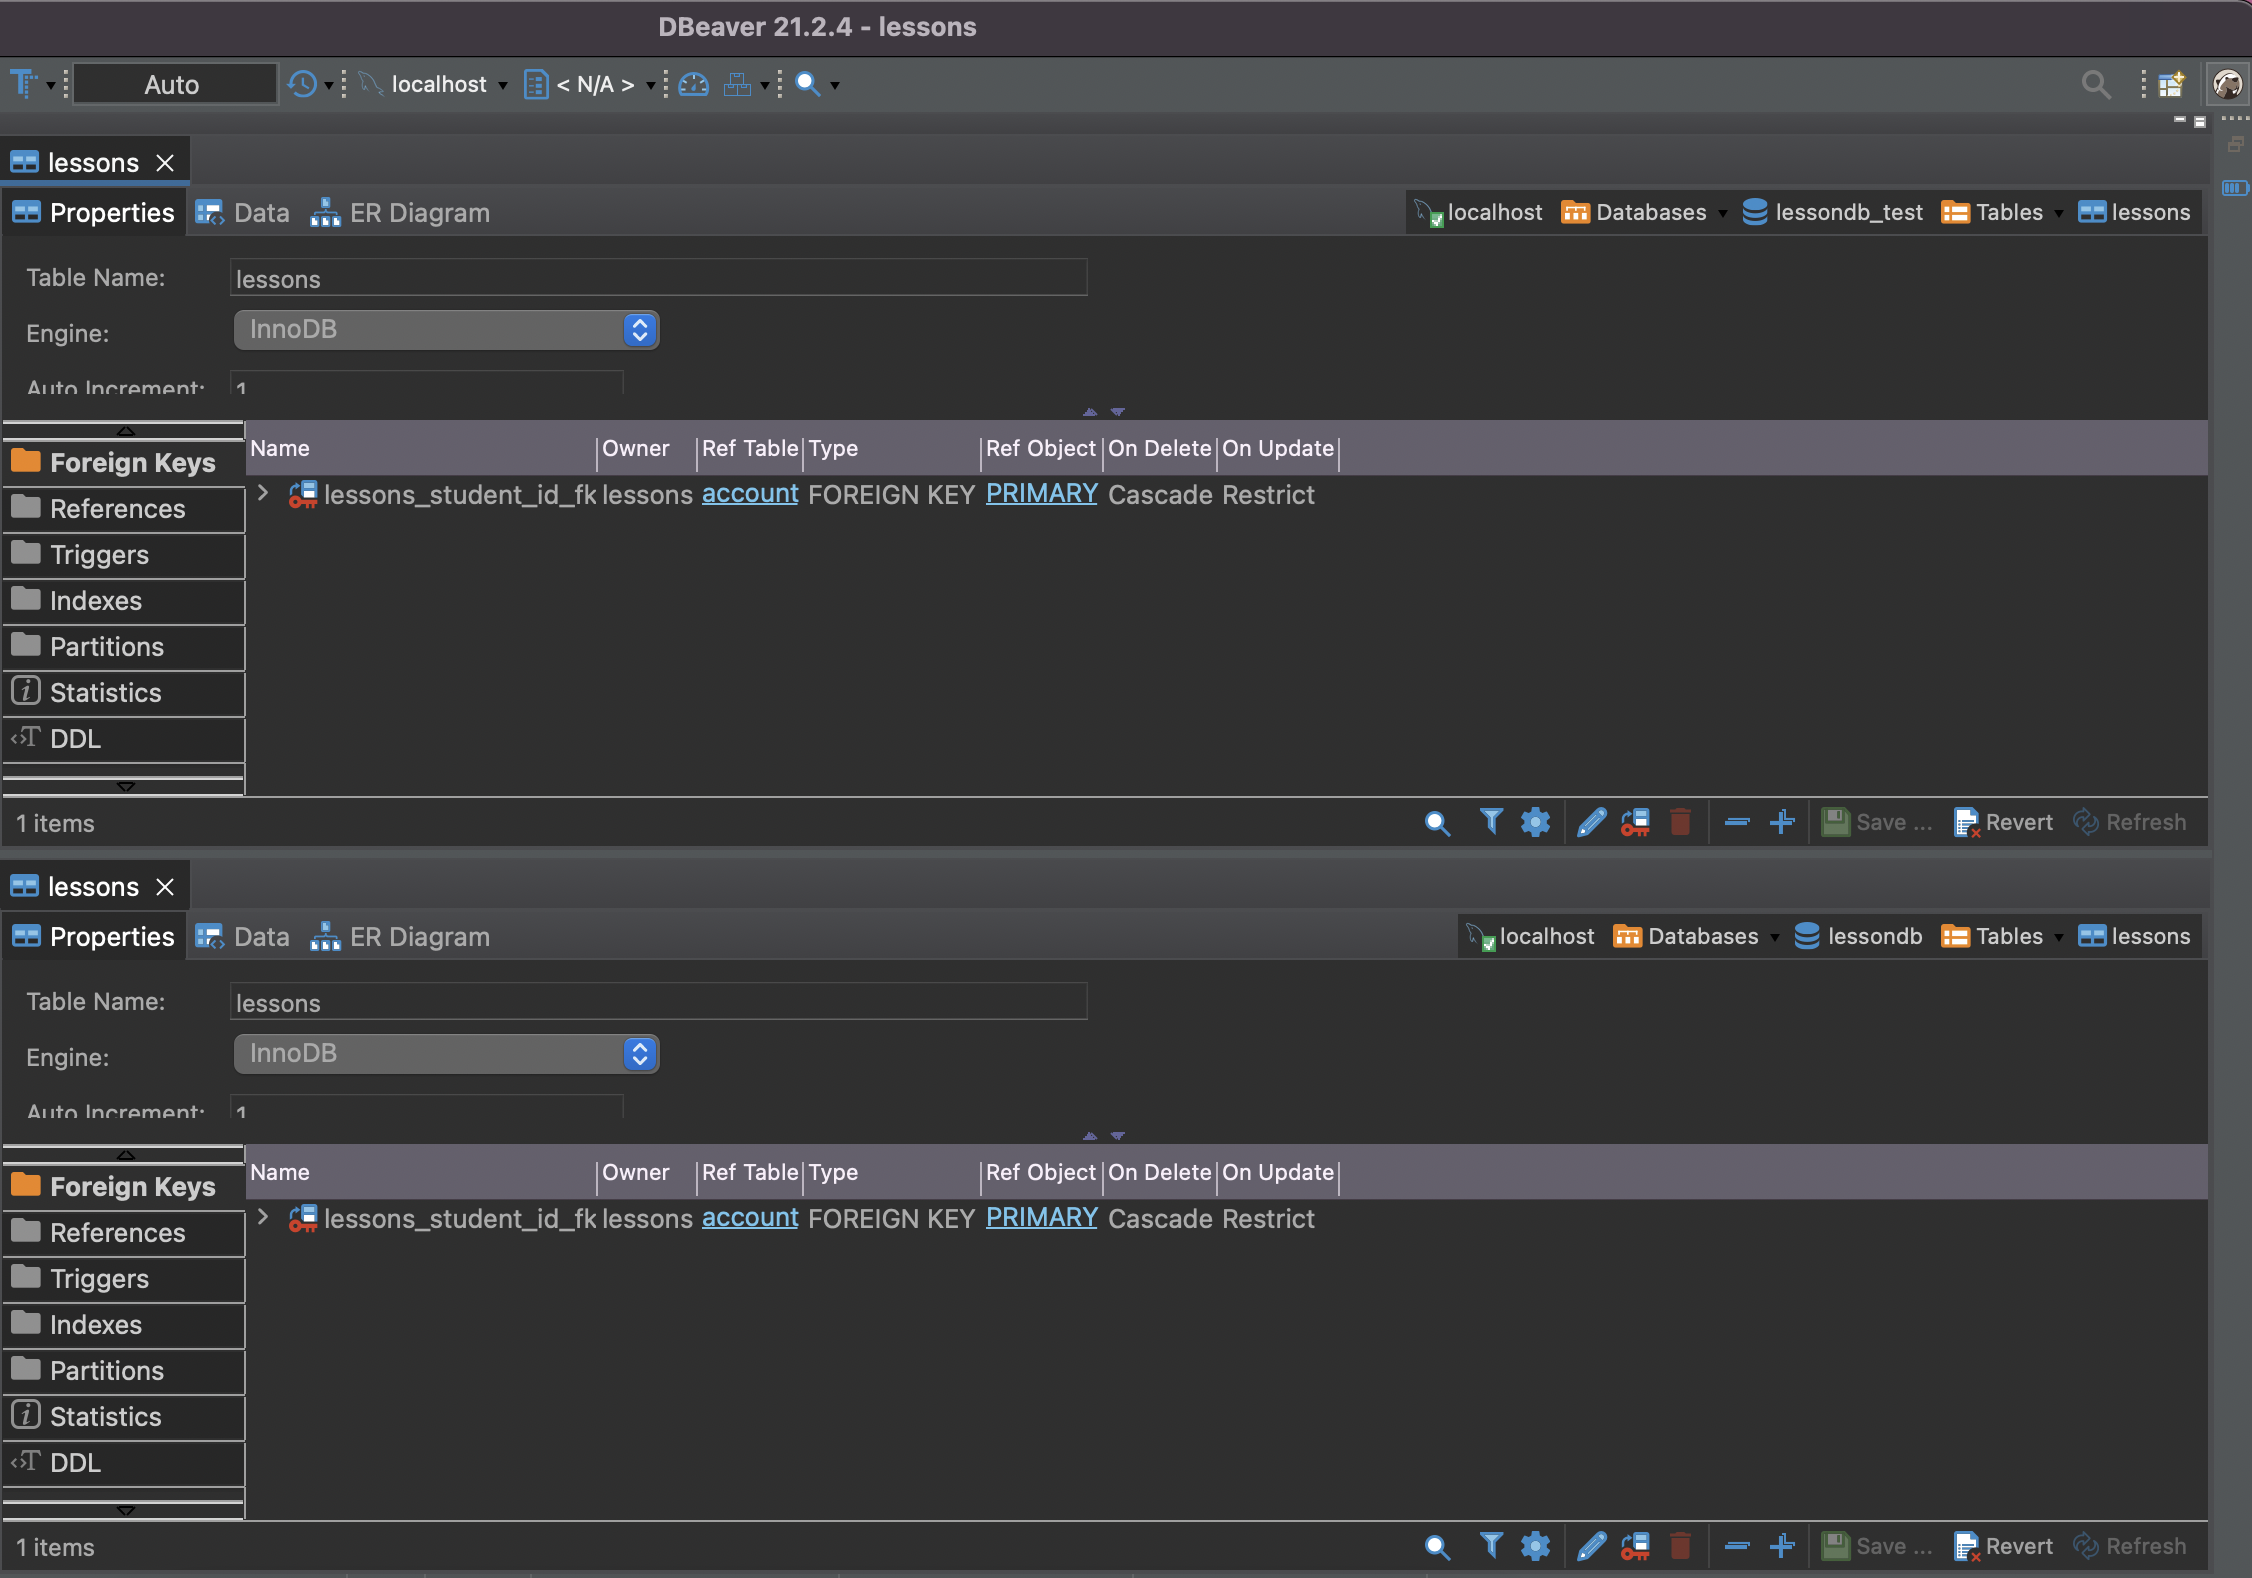Viewport: 2252px width, 1578px height.
Task: Expand the lessons_student_id_fk row
Action: [262, 494]
